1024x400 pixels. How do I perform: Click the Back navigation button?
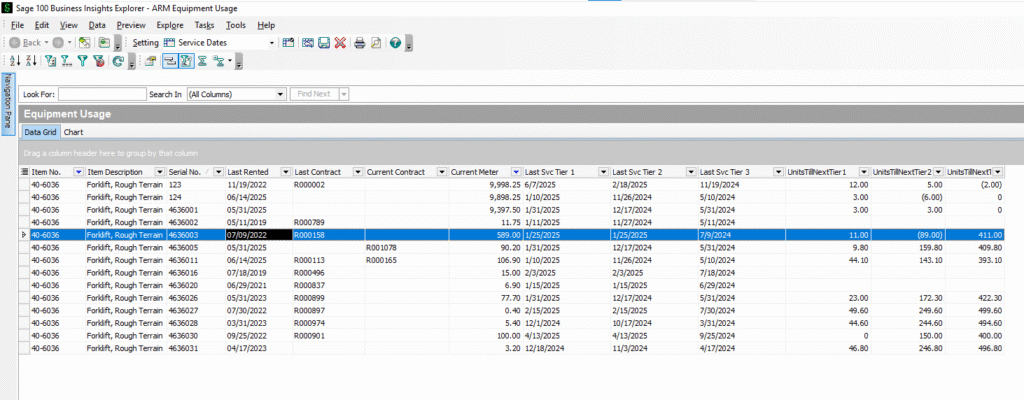[24, 42]
